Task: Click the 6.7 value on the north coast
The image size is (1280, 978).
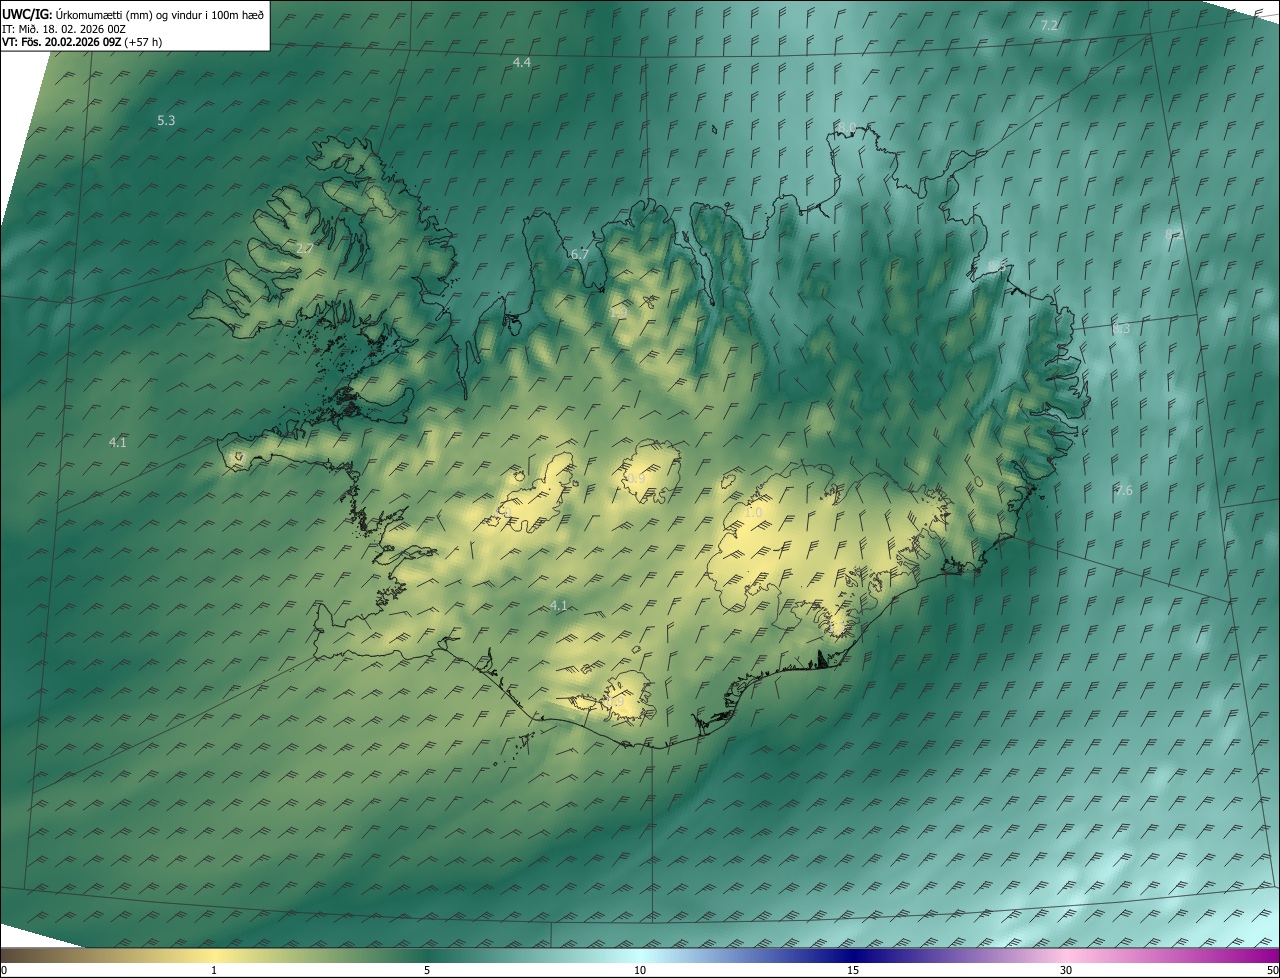Action: [x=580, y=255]
